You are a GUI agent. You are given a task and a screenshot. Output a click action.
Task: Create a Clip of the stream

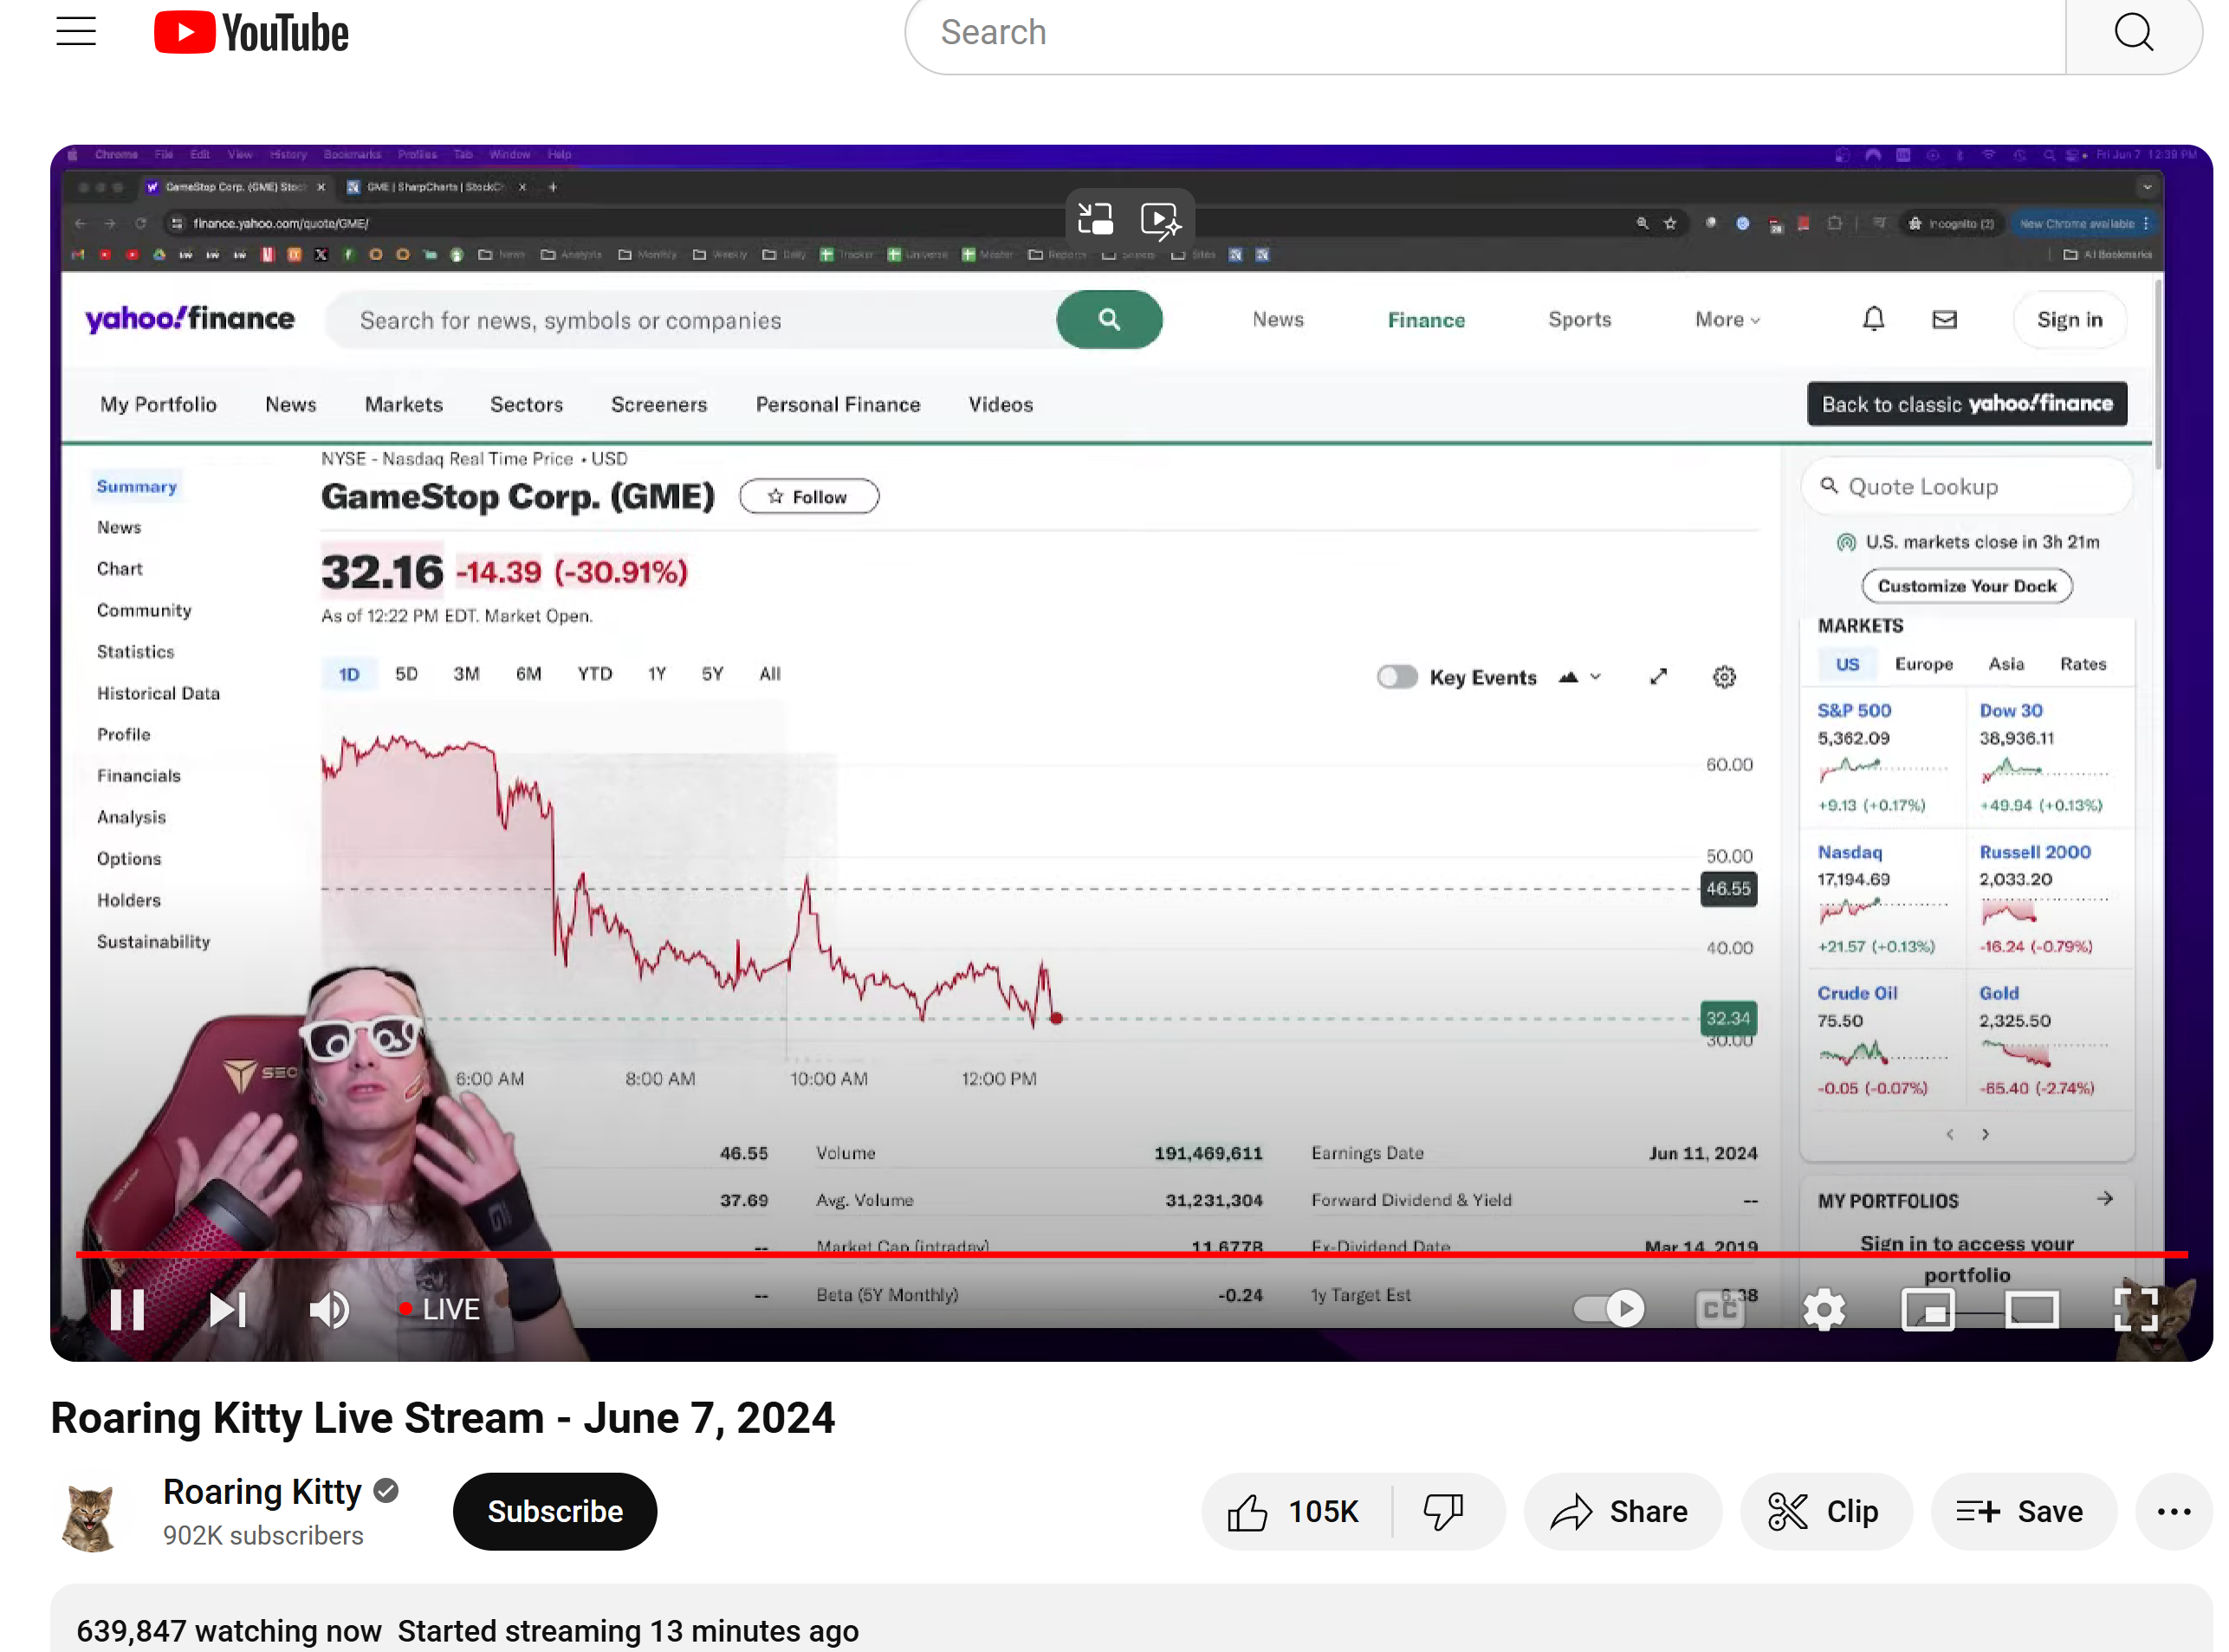point(1826,1511)
